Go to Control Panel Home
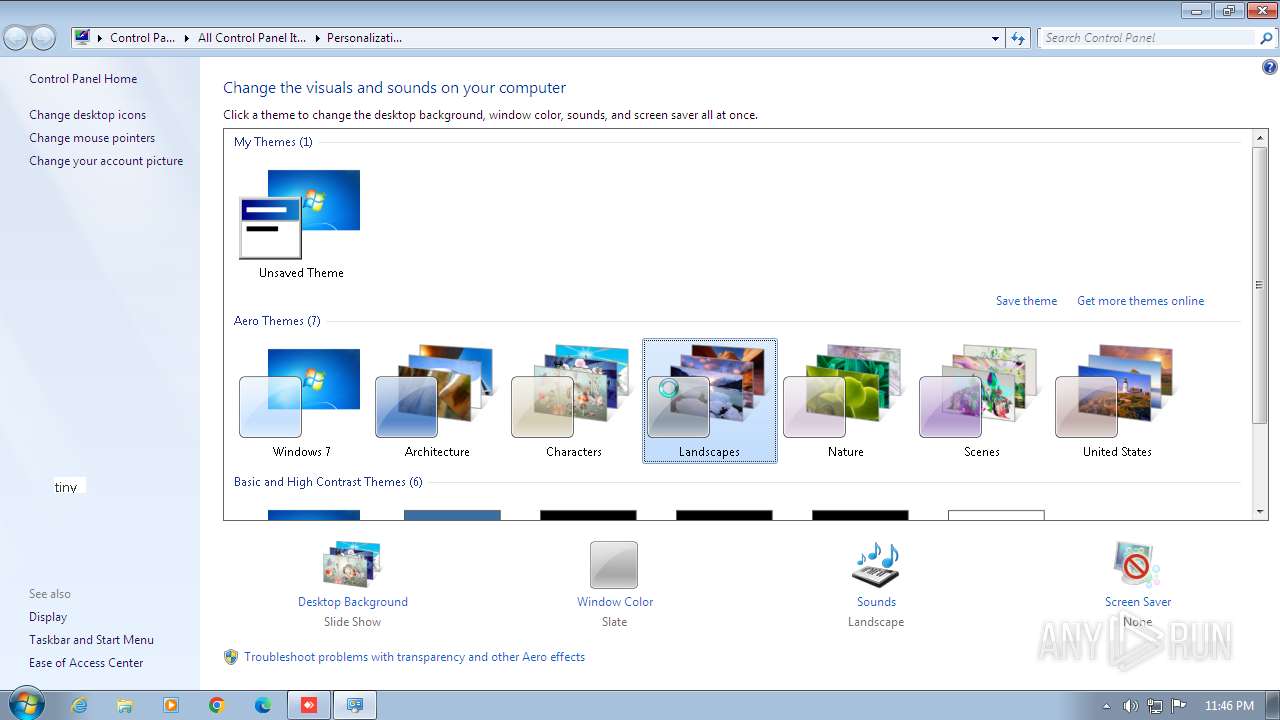The height and width of the screenshot is (720, 1280). click(83, 79)
